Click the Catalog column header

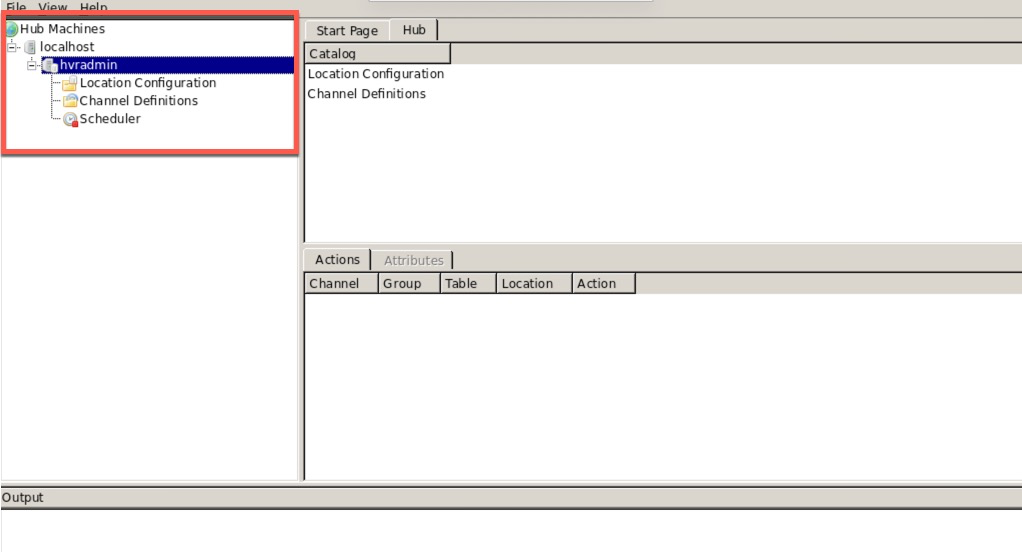(x=377, y=54)
